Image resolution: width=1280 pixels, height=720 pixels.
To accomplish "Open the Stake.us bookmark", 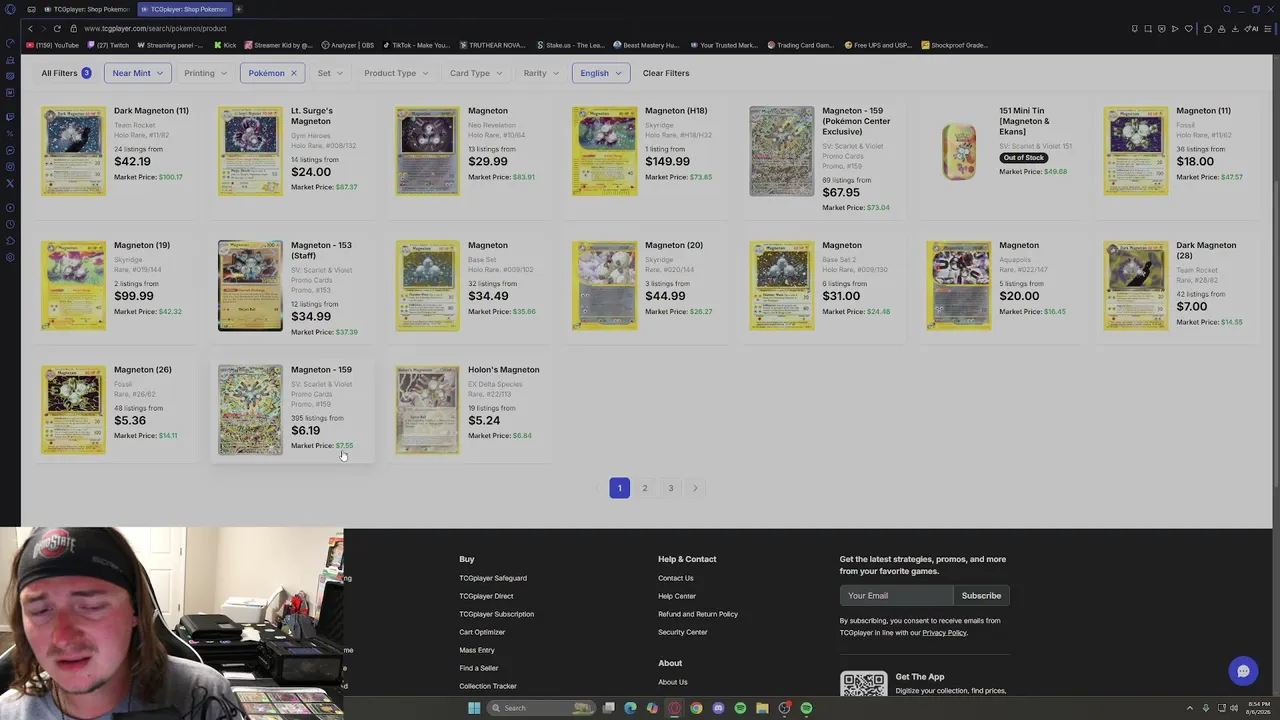I will point(570,45).
